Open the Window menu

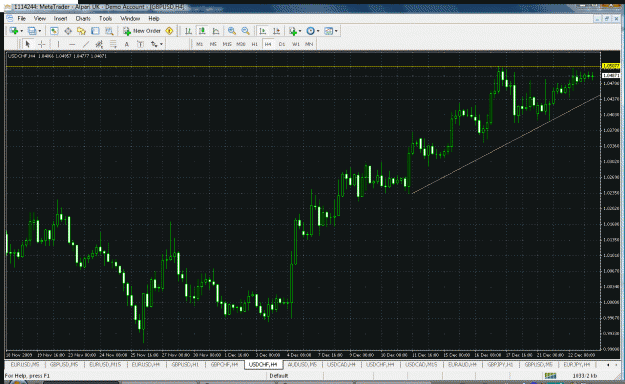130,18
